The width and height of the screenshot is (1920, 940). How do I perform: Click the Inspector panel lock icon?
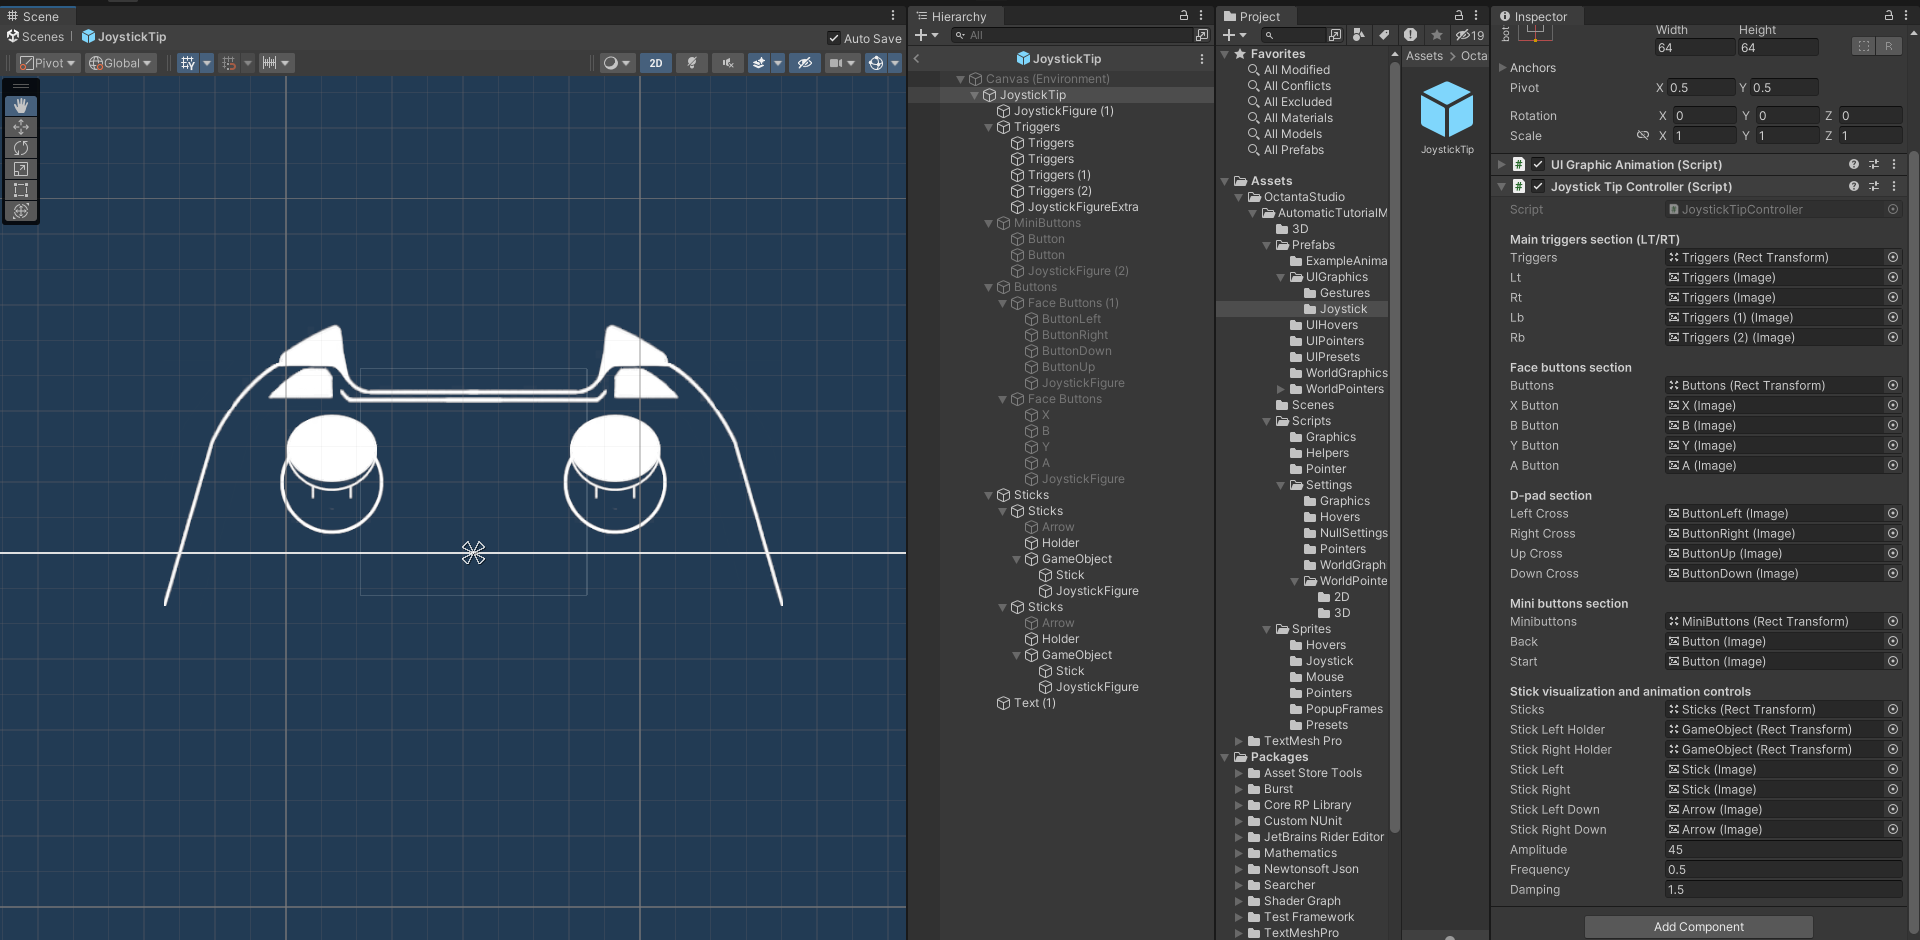pyautogui.click(x=1889, y=16)
